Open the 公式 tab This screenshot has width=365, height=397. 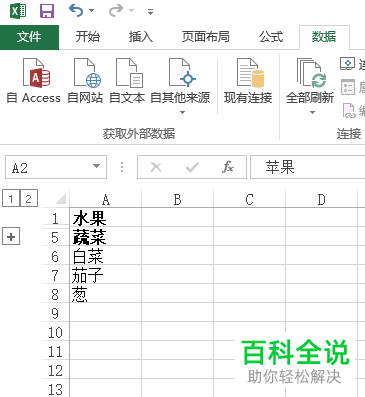click(271, 37)
